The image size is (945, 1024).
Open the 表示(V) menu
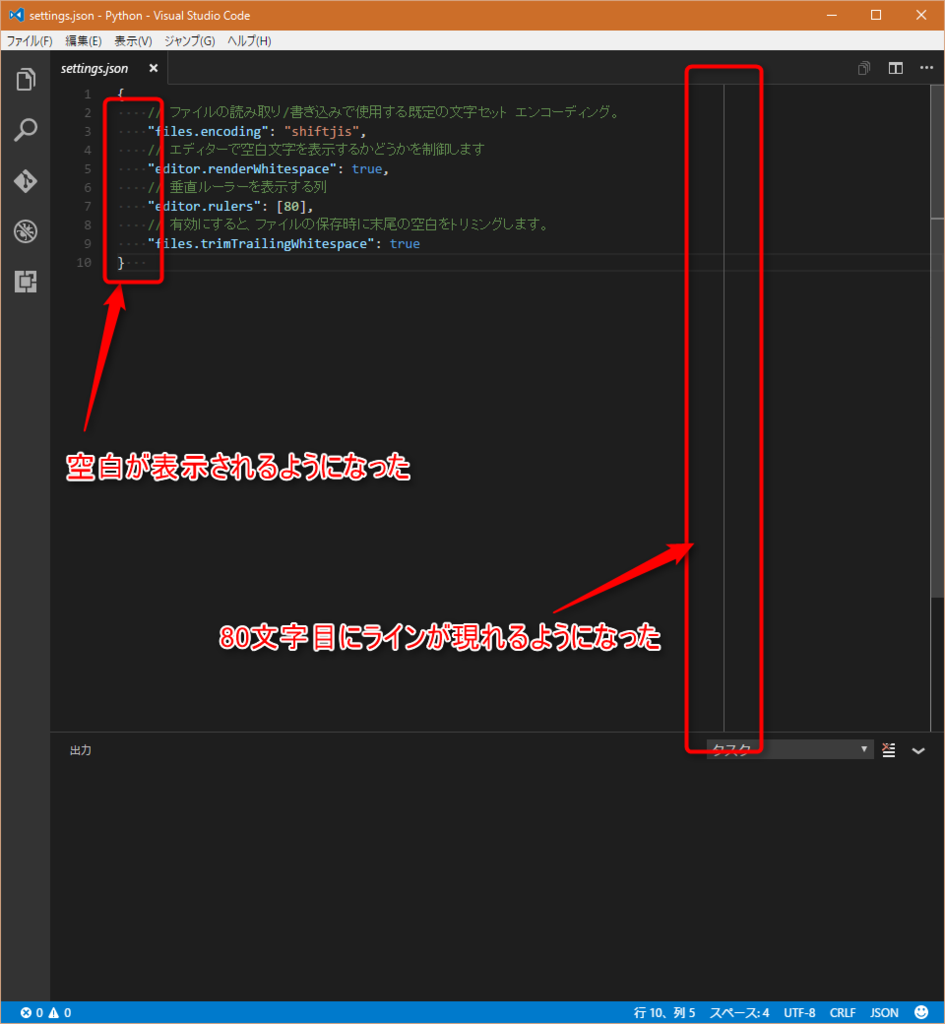(x=133, y=41)
